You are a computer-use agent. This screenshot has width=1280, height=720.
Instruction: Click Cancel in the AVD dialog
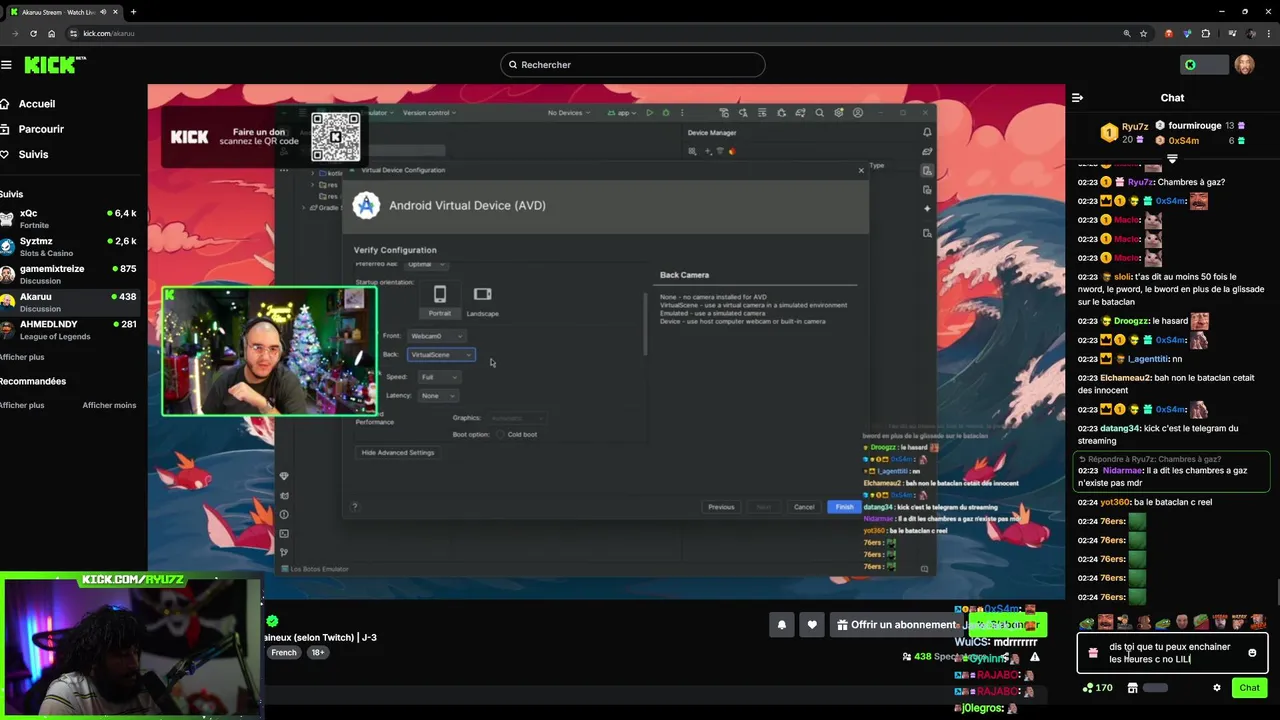804,507
